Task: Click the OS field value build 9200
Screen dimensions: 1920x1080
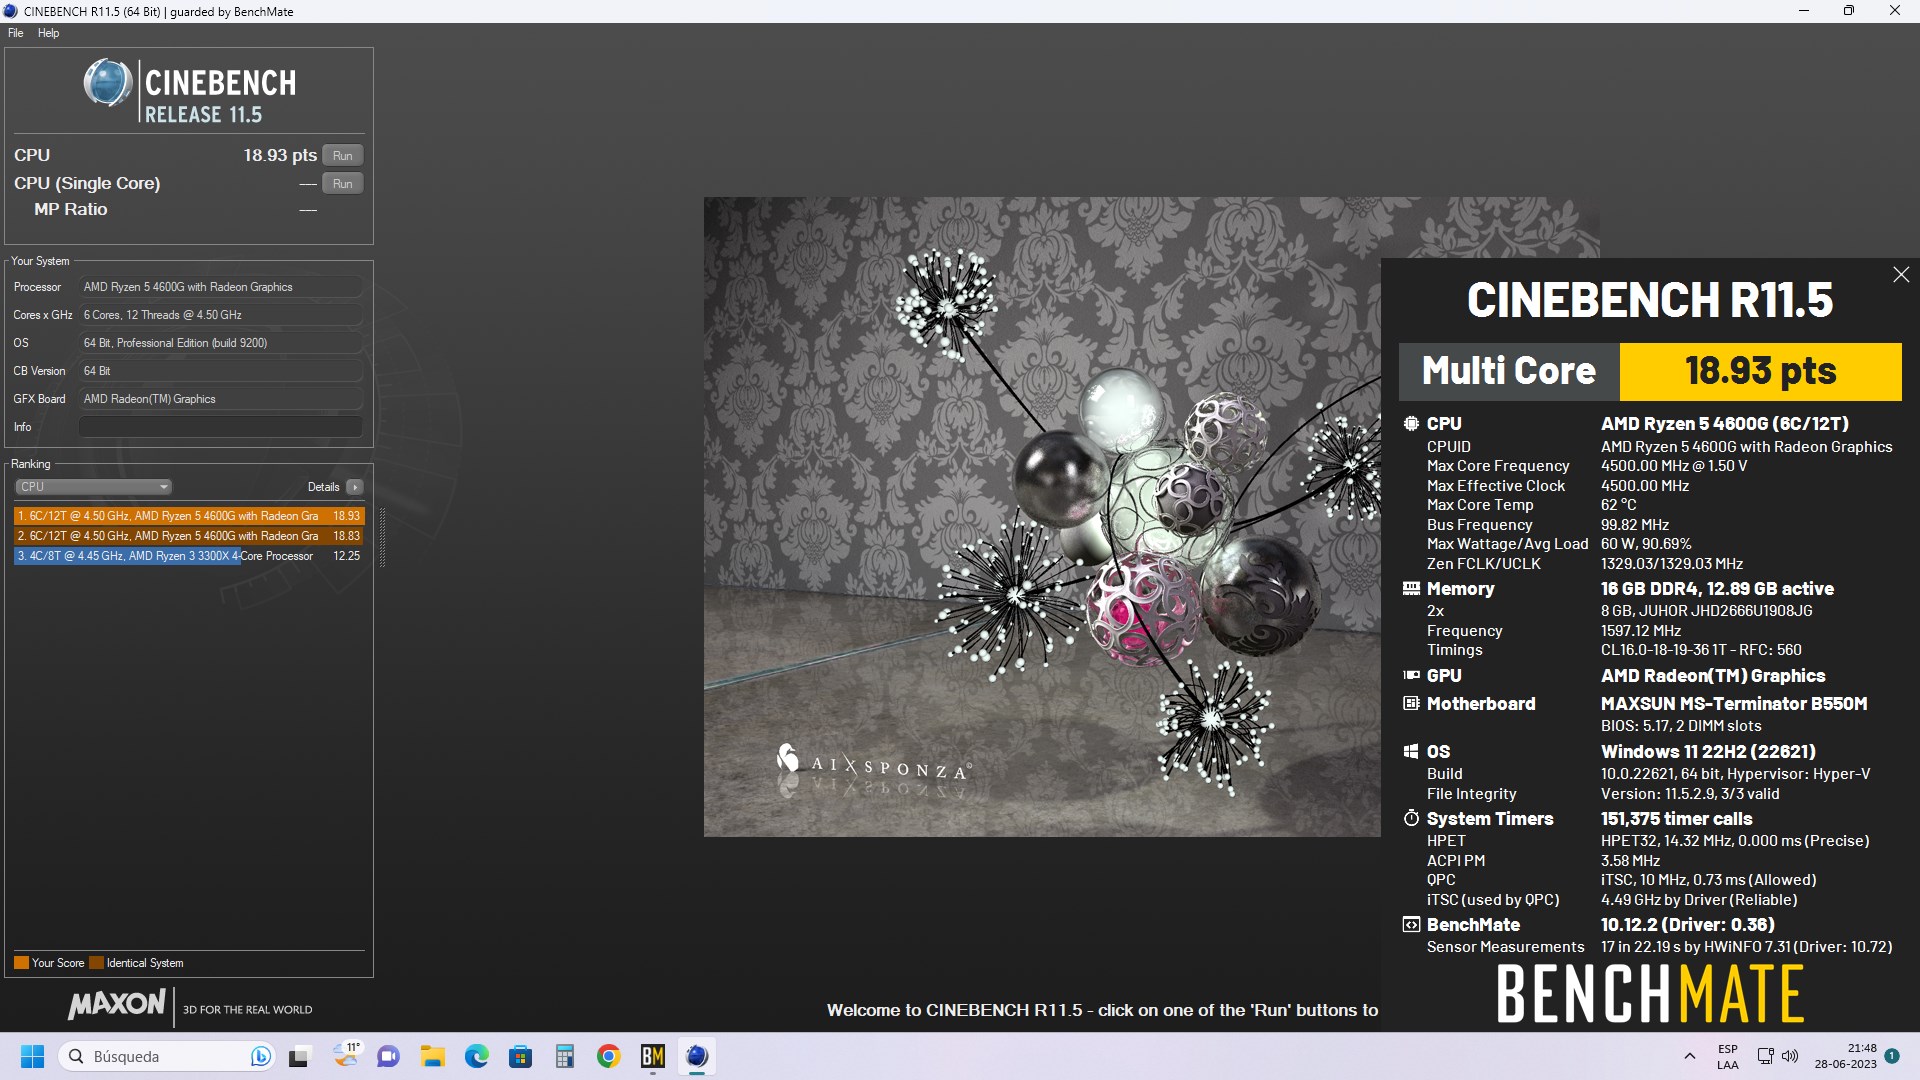Action: [x=220, y=343]
